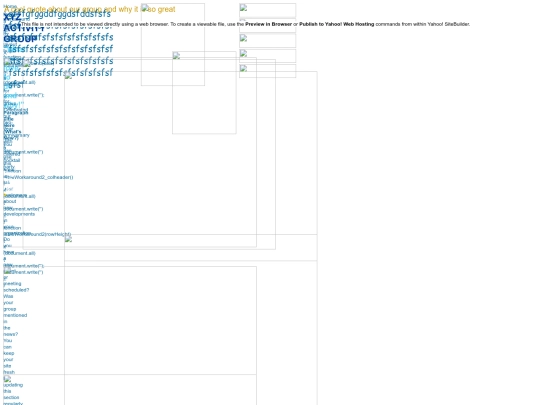Click the broken image beside the 'rowHeight' script text
Screen dimensions: 540x405
(x=68, y=239)
